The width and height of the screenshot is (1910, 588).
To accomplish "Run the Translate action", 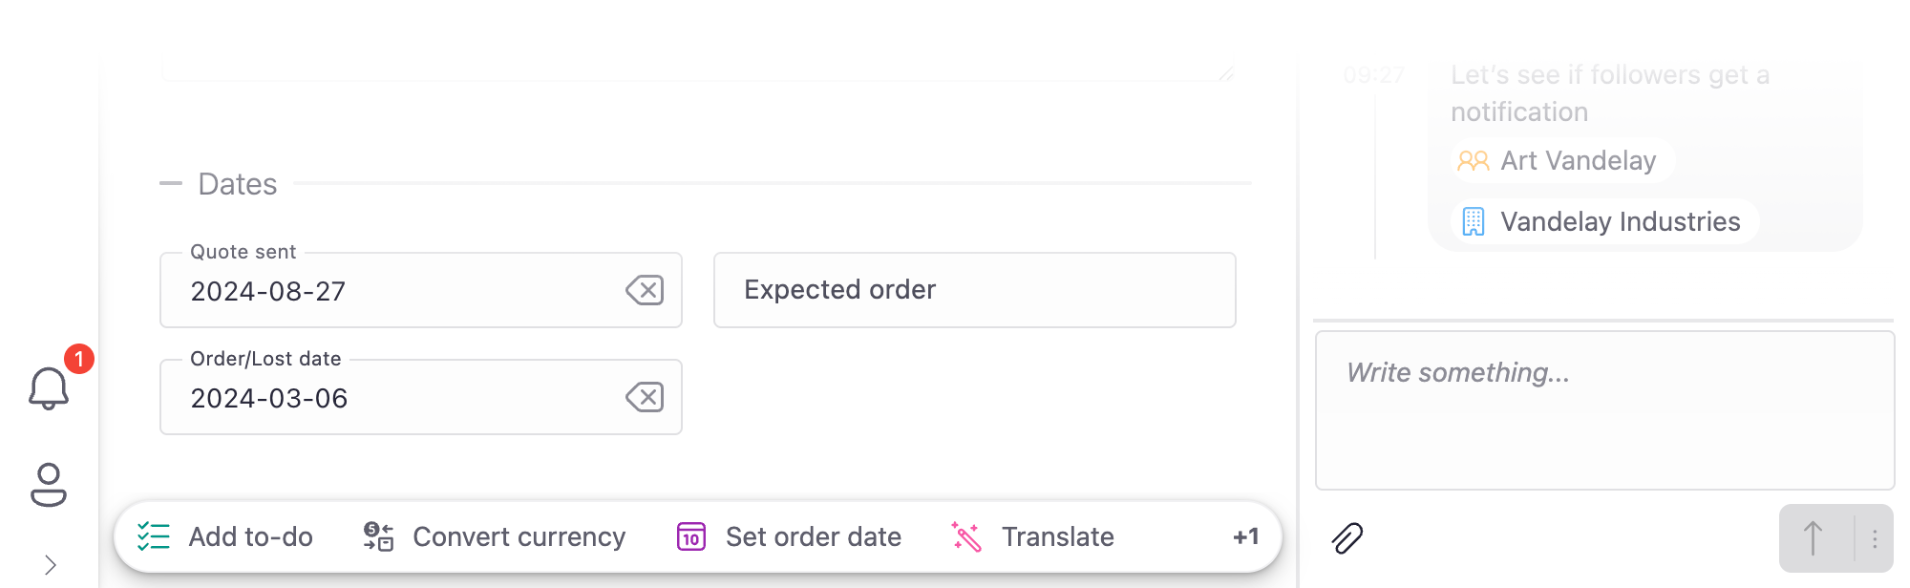I will pyautogui.click(x=1033, y=537).
